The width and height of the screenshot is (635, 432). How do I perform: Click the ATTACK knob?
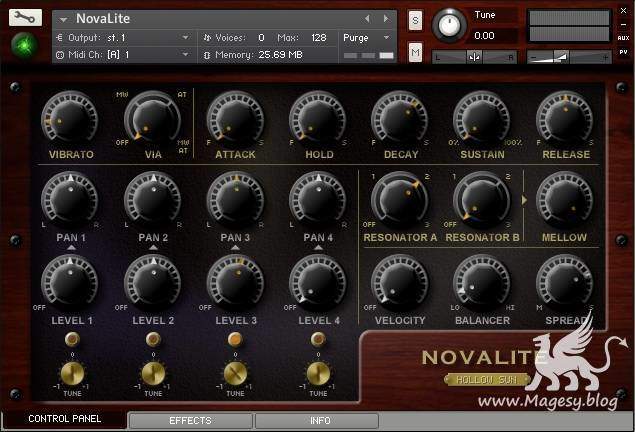pyautogui.click(x=235, y=119)
